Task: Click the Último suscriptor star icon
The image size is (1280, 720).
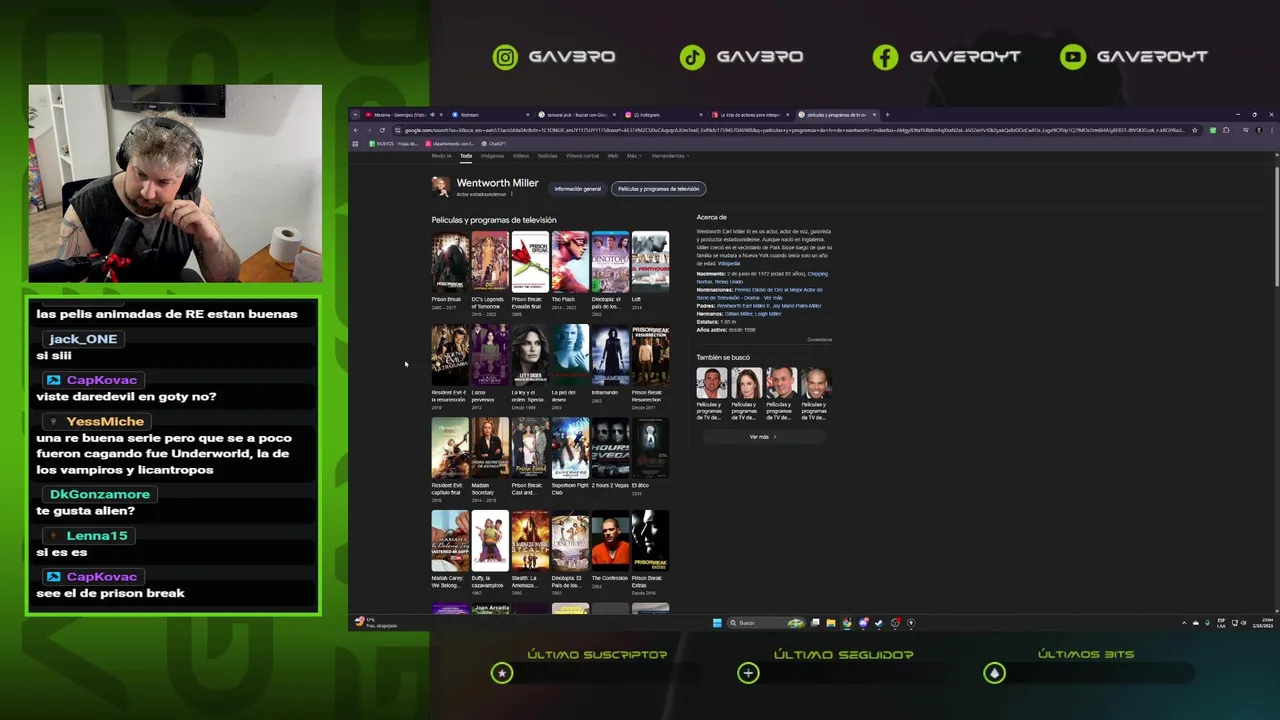Action: 502,673
